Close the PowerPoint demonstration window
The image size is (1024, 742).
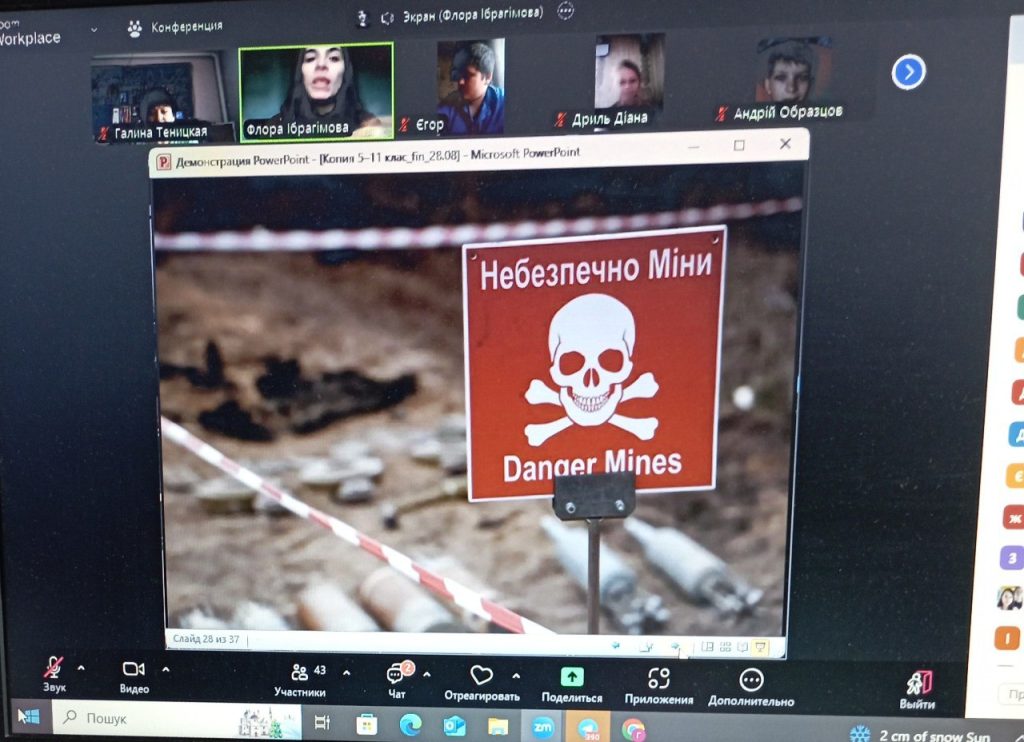pos(786,143)
